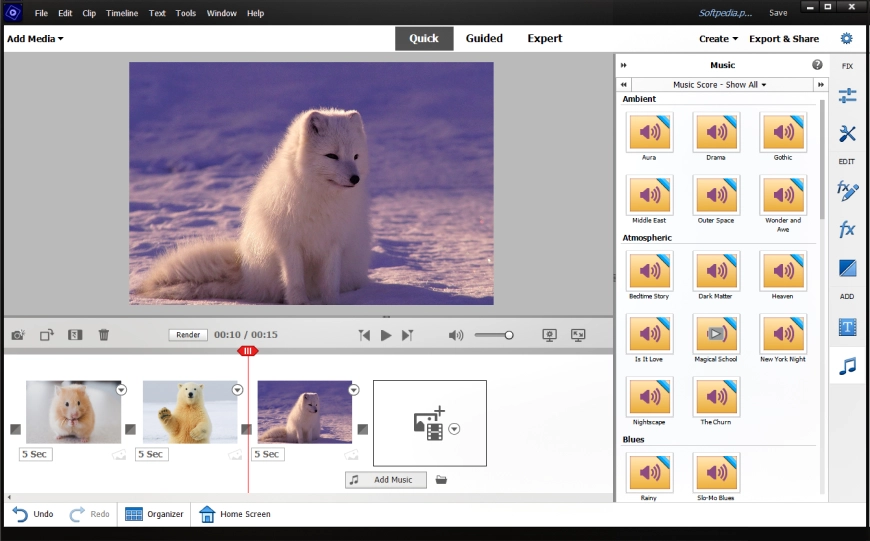Select the Nightscape music score
The height and width of the screenshot is (541, 870).
649,396
